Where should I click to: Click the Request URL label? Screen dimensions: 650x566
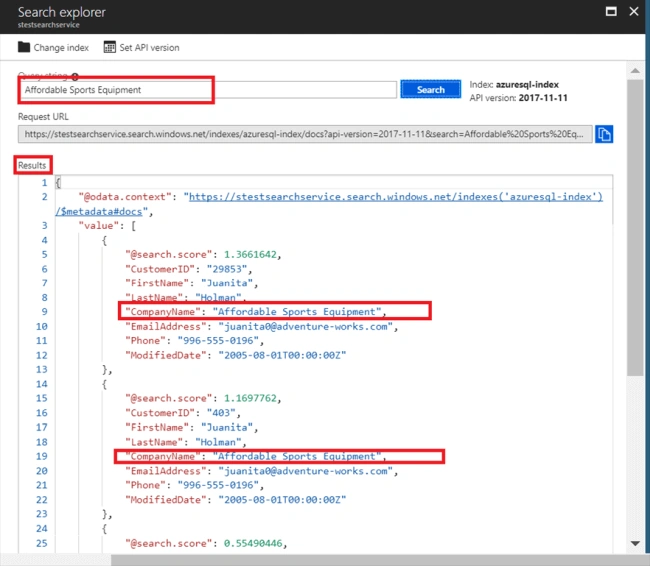click(x=43, y=117)
